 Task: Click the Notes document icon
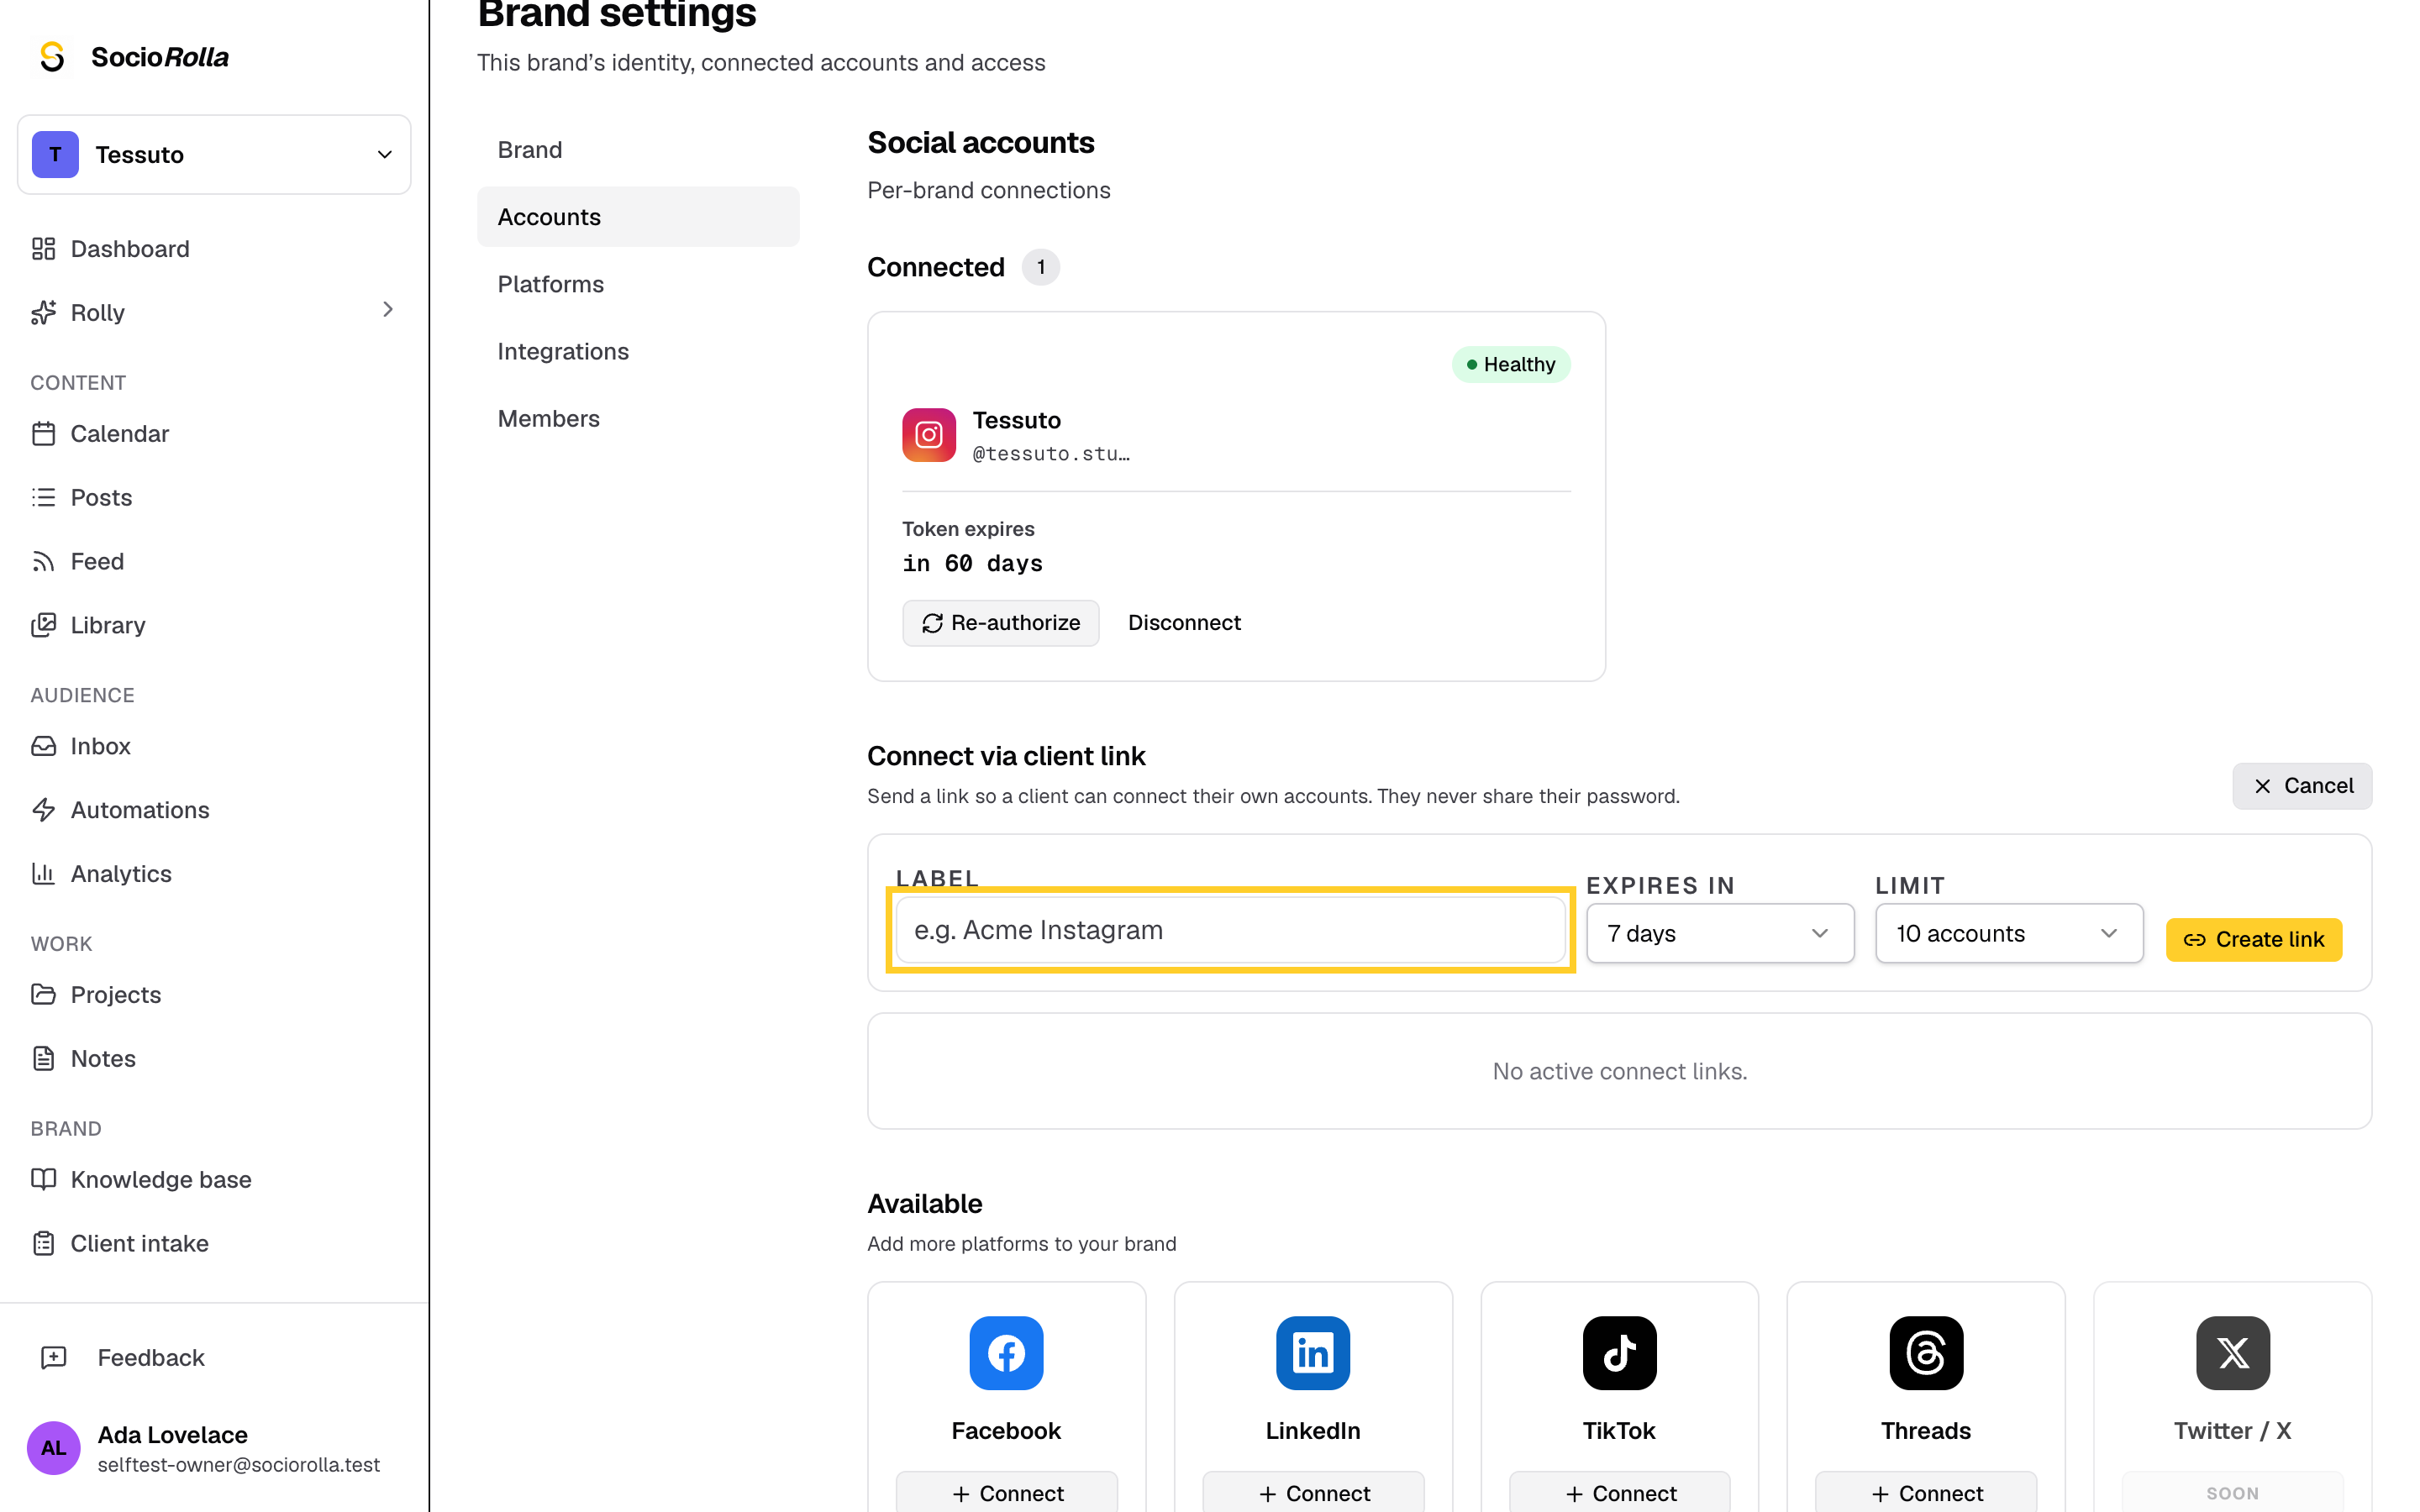tap(43, 1059)
